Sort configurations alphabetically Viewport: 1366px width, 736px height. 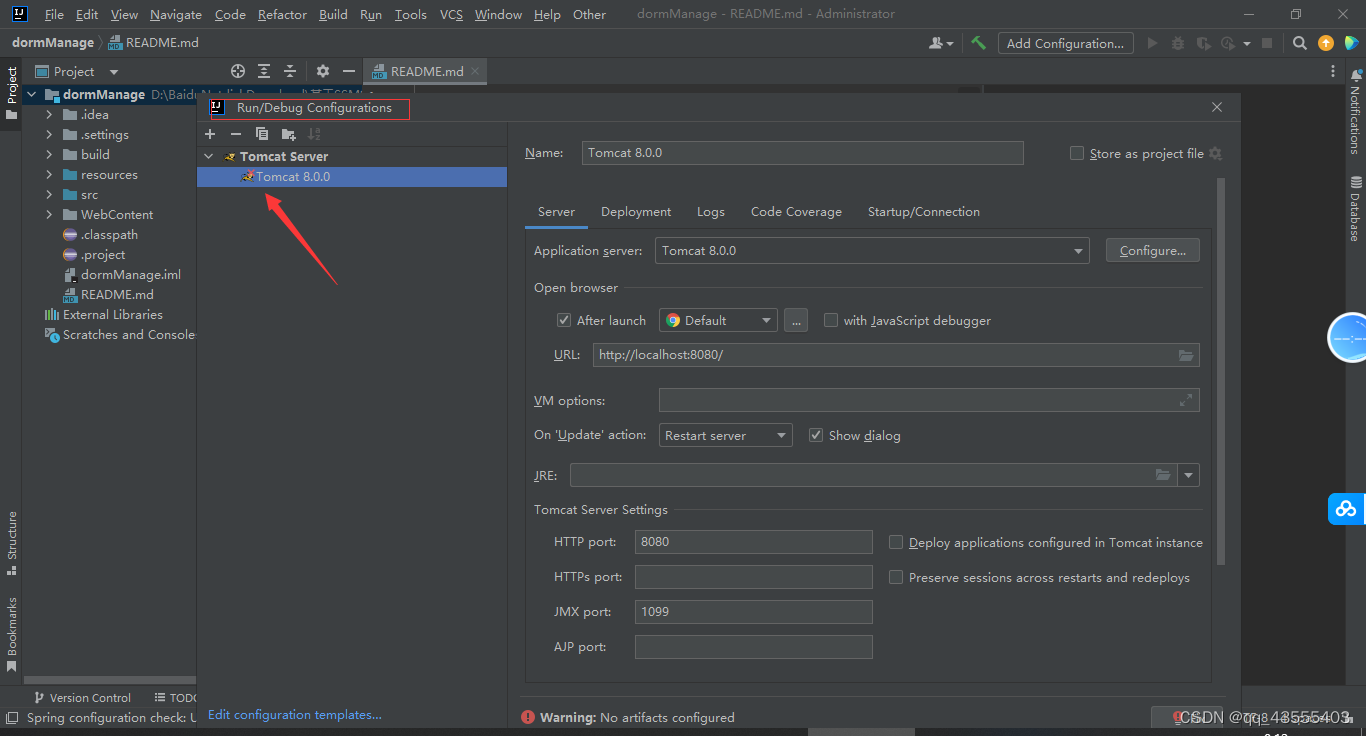click(x=315, y=134)
